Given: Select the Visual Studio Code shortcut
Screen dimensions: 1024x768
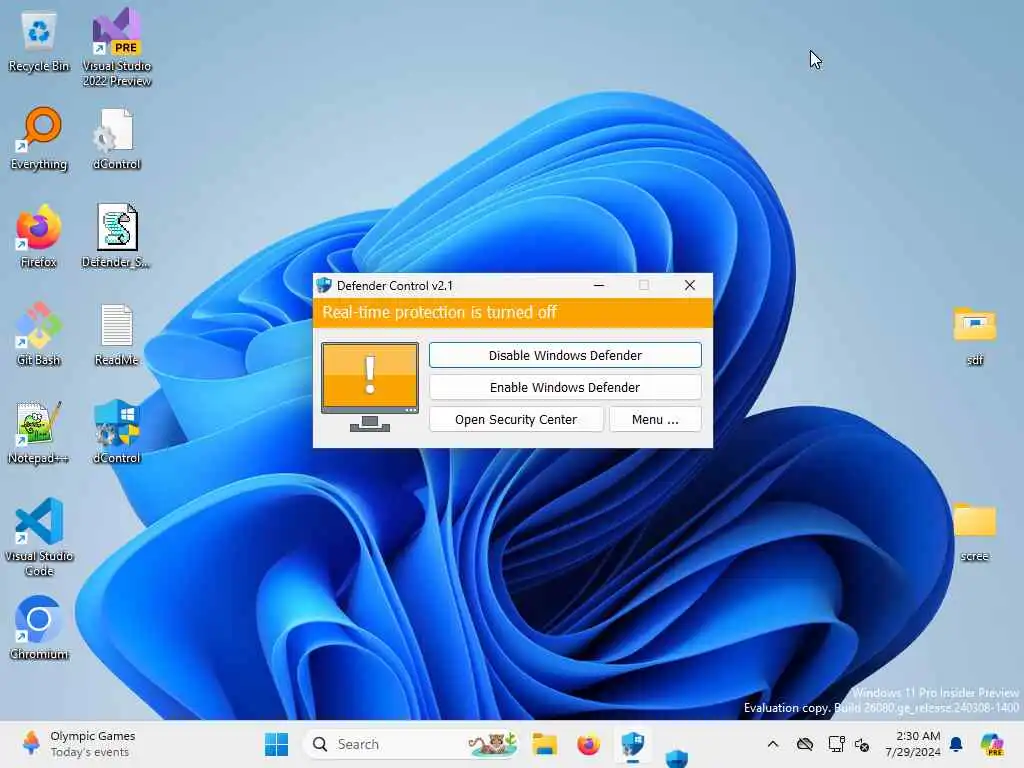Looking at the screenshot, I should 39,537.
